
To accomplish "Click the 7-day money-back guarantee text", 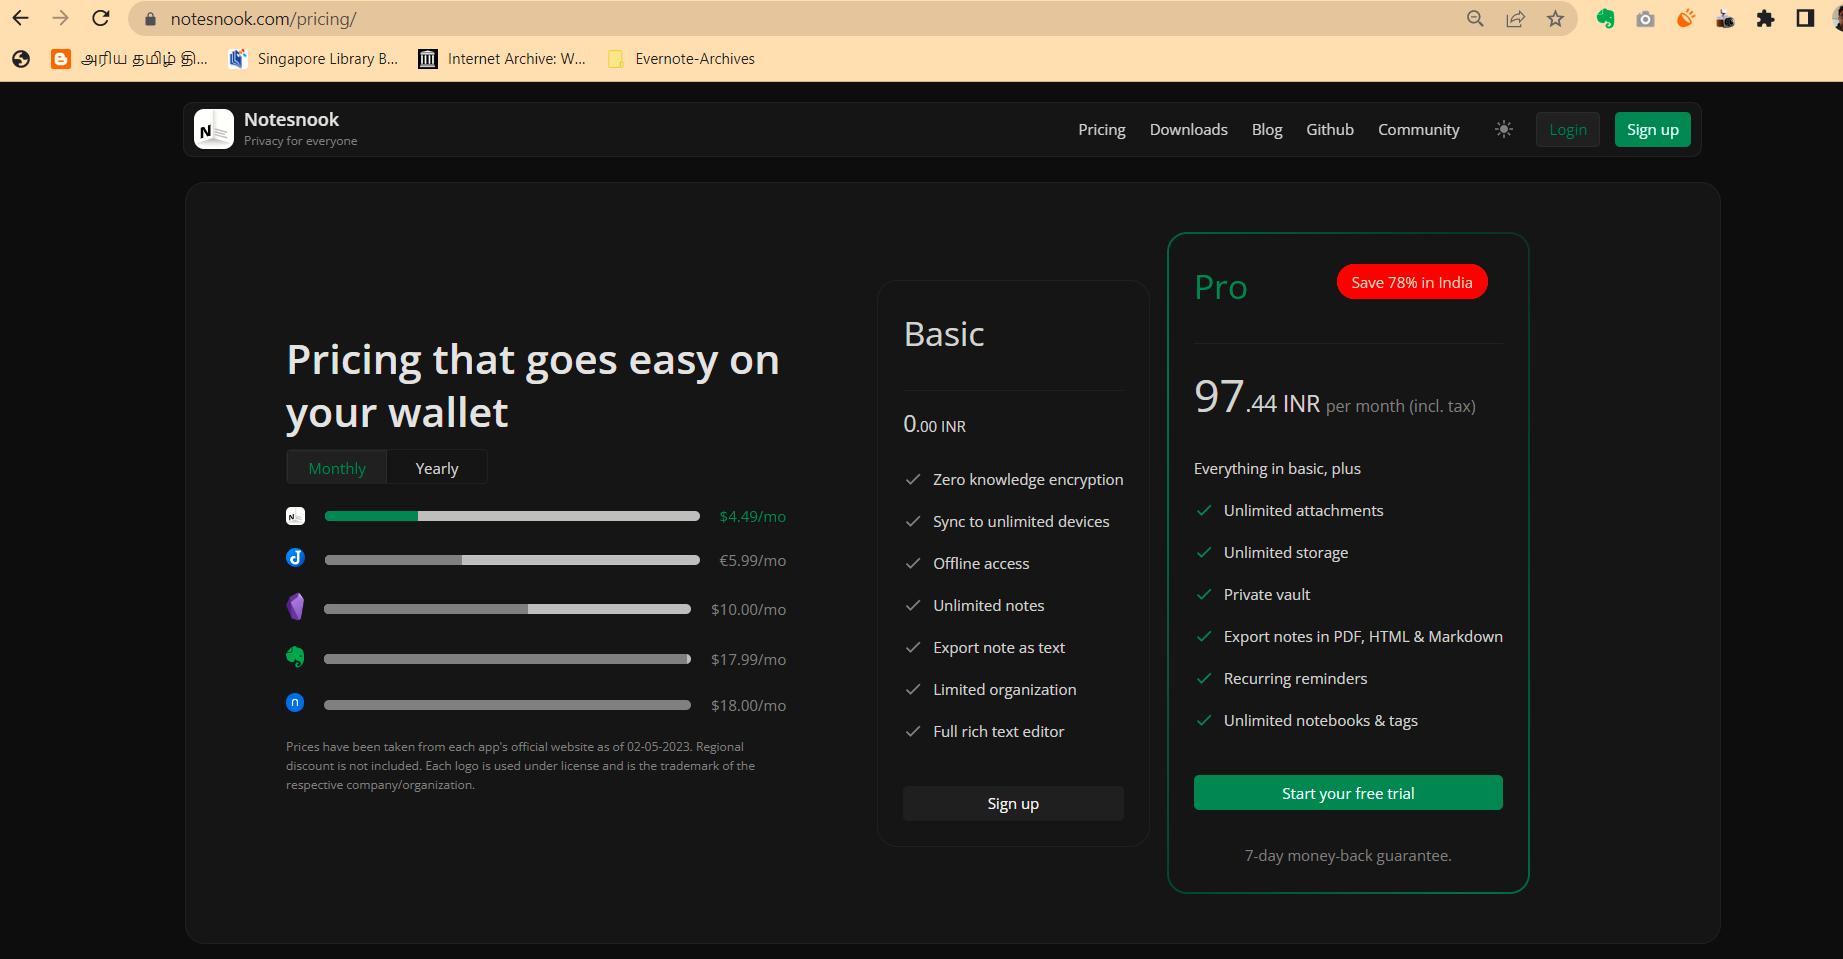I will tap(1348, 856).
